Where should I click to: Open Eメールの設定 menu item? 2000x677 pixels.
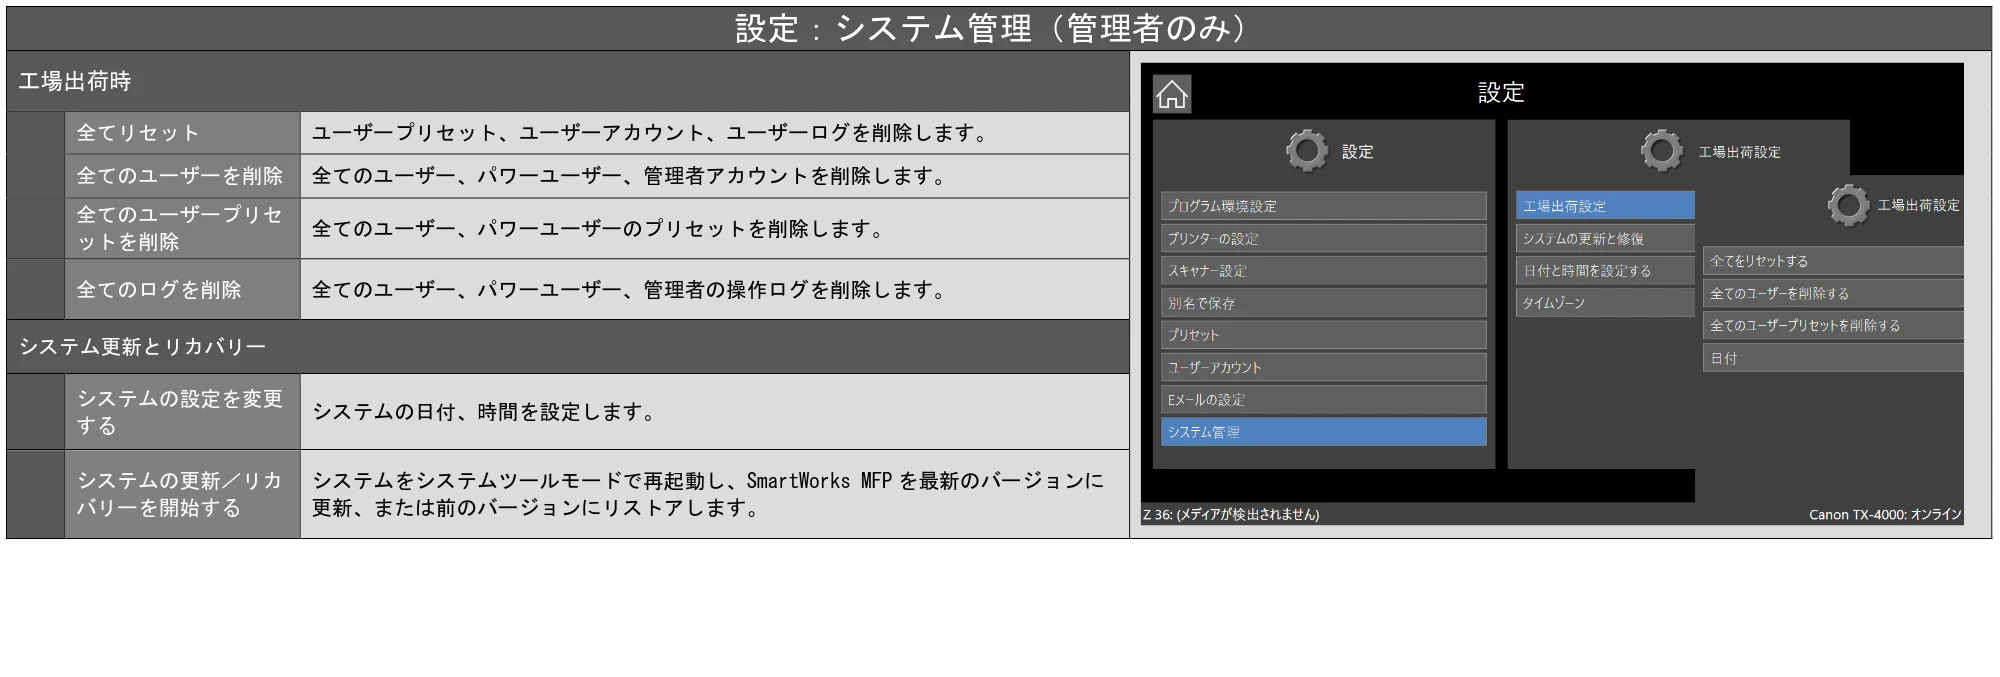1324,399
